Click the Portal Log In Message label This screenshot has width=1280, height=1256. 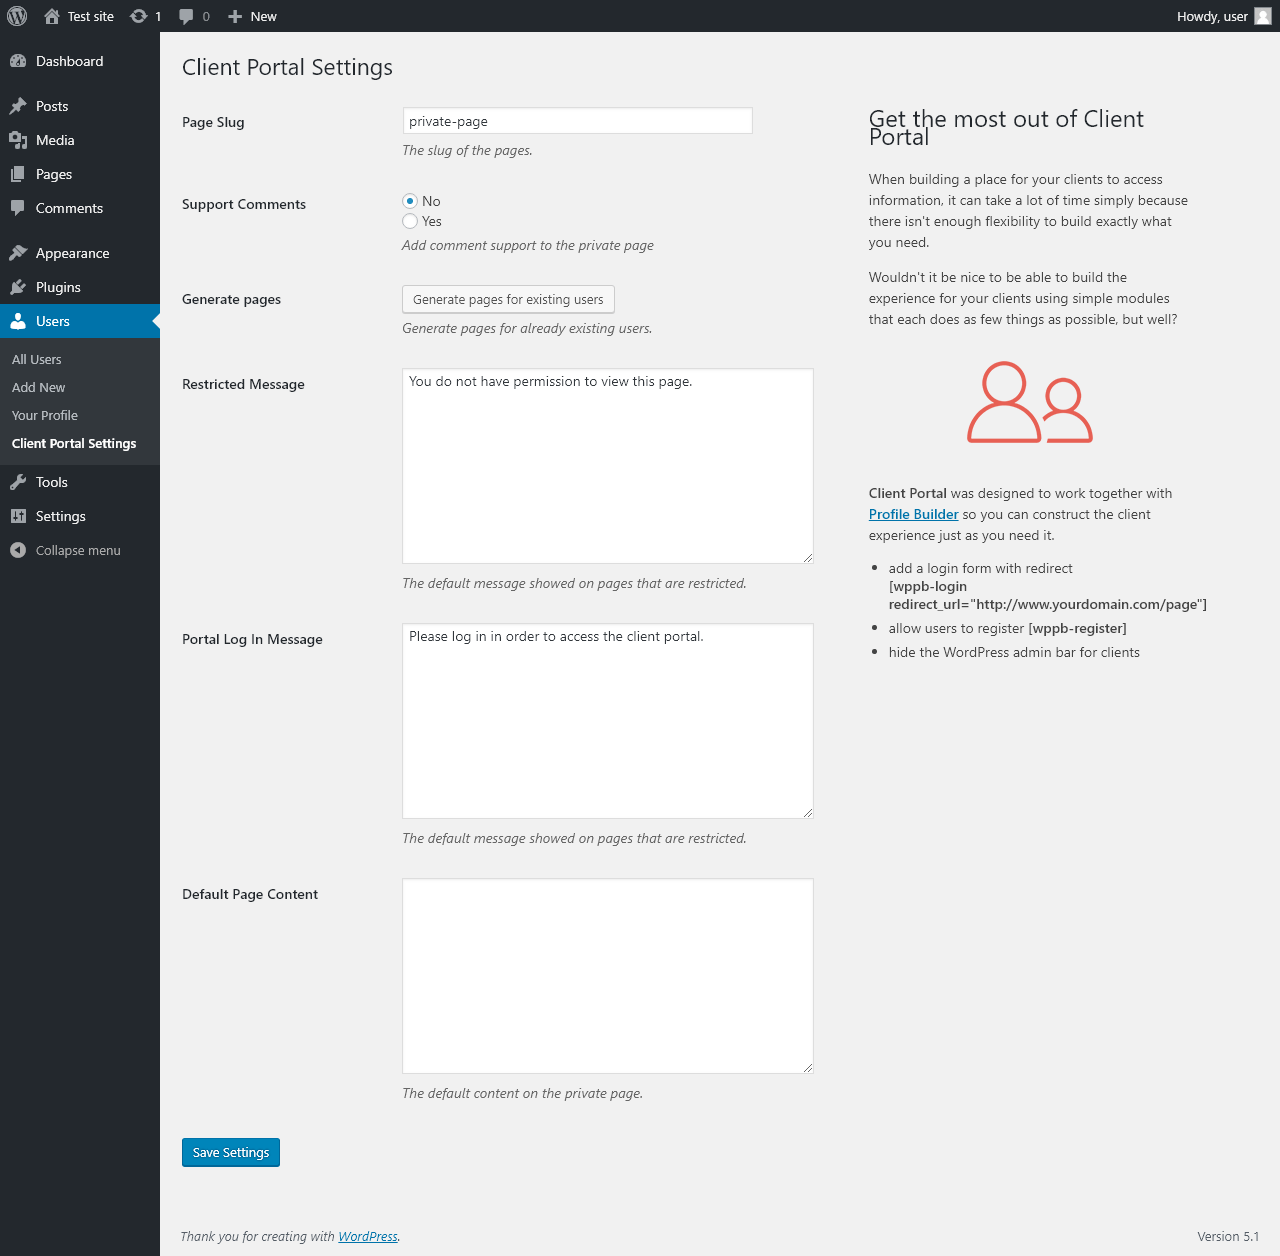point(252,639)
